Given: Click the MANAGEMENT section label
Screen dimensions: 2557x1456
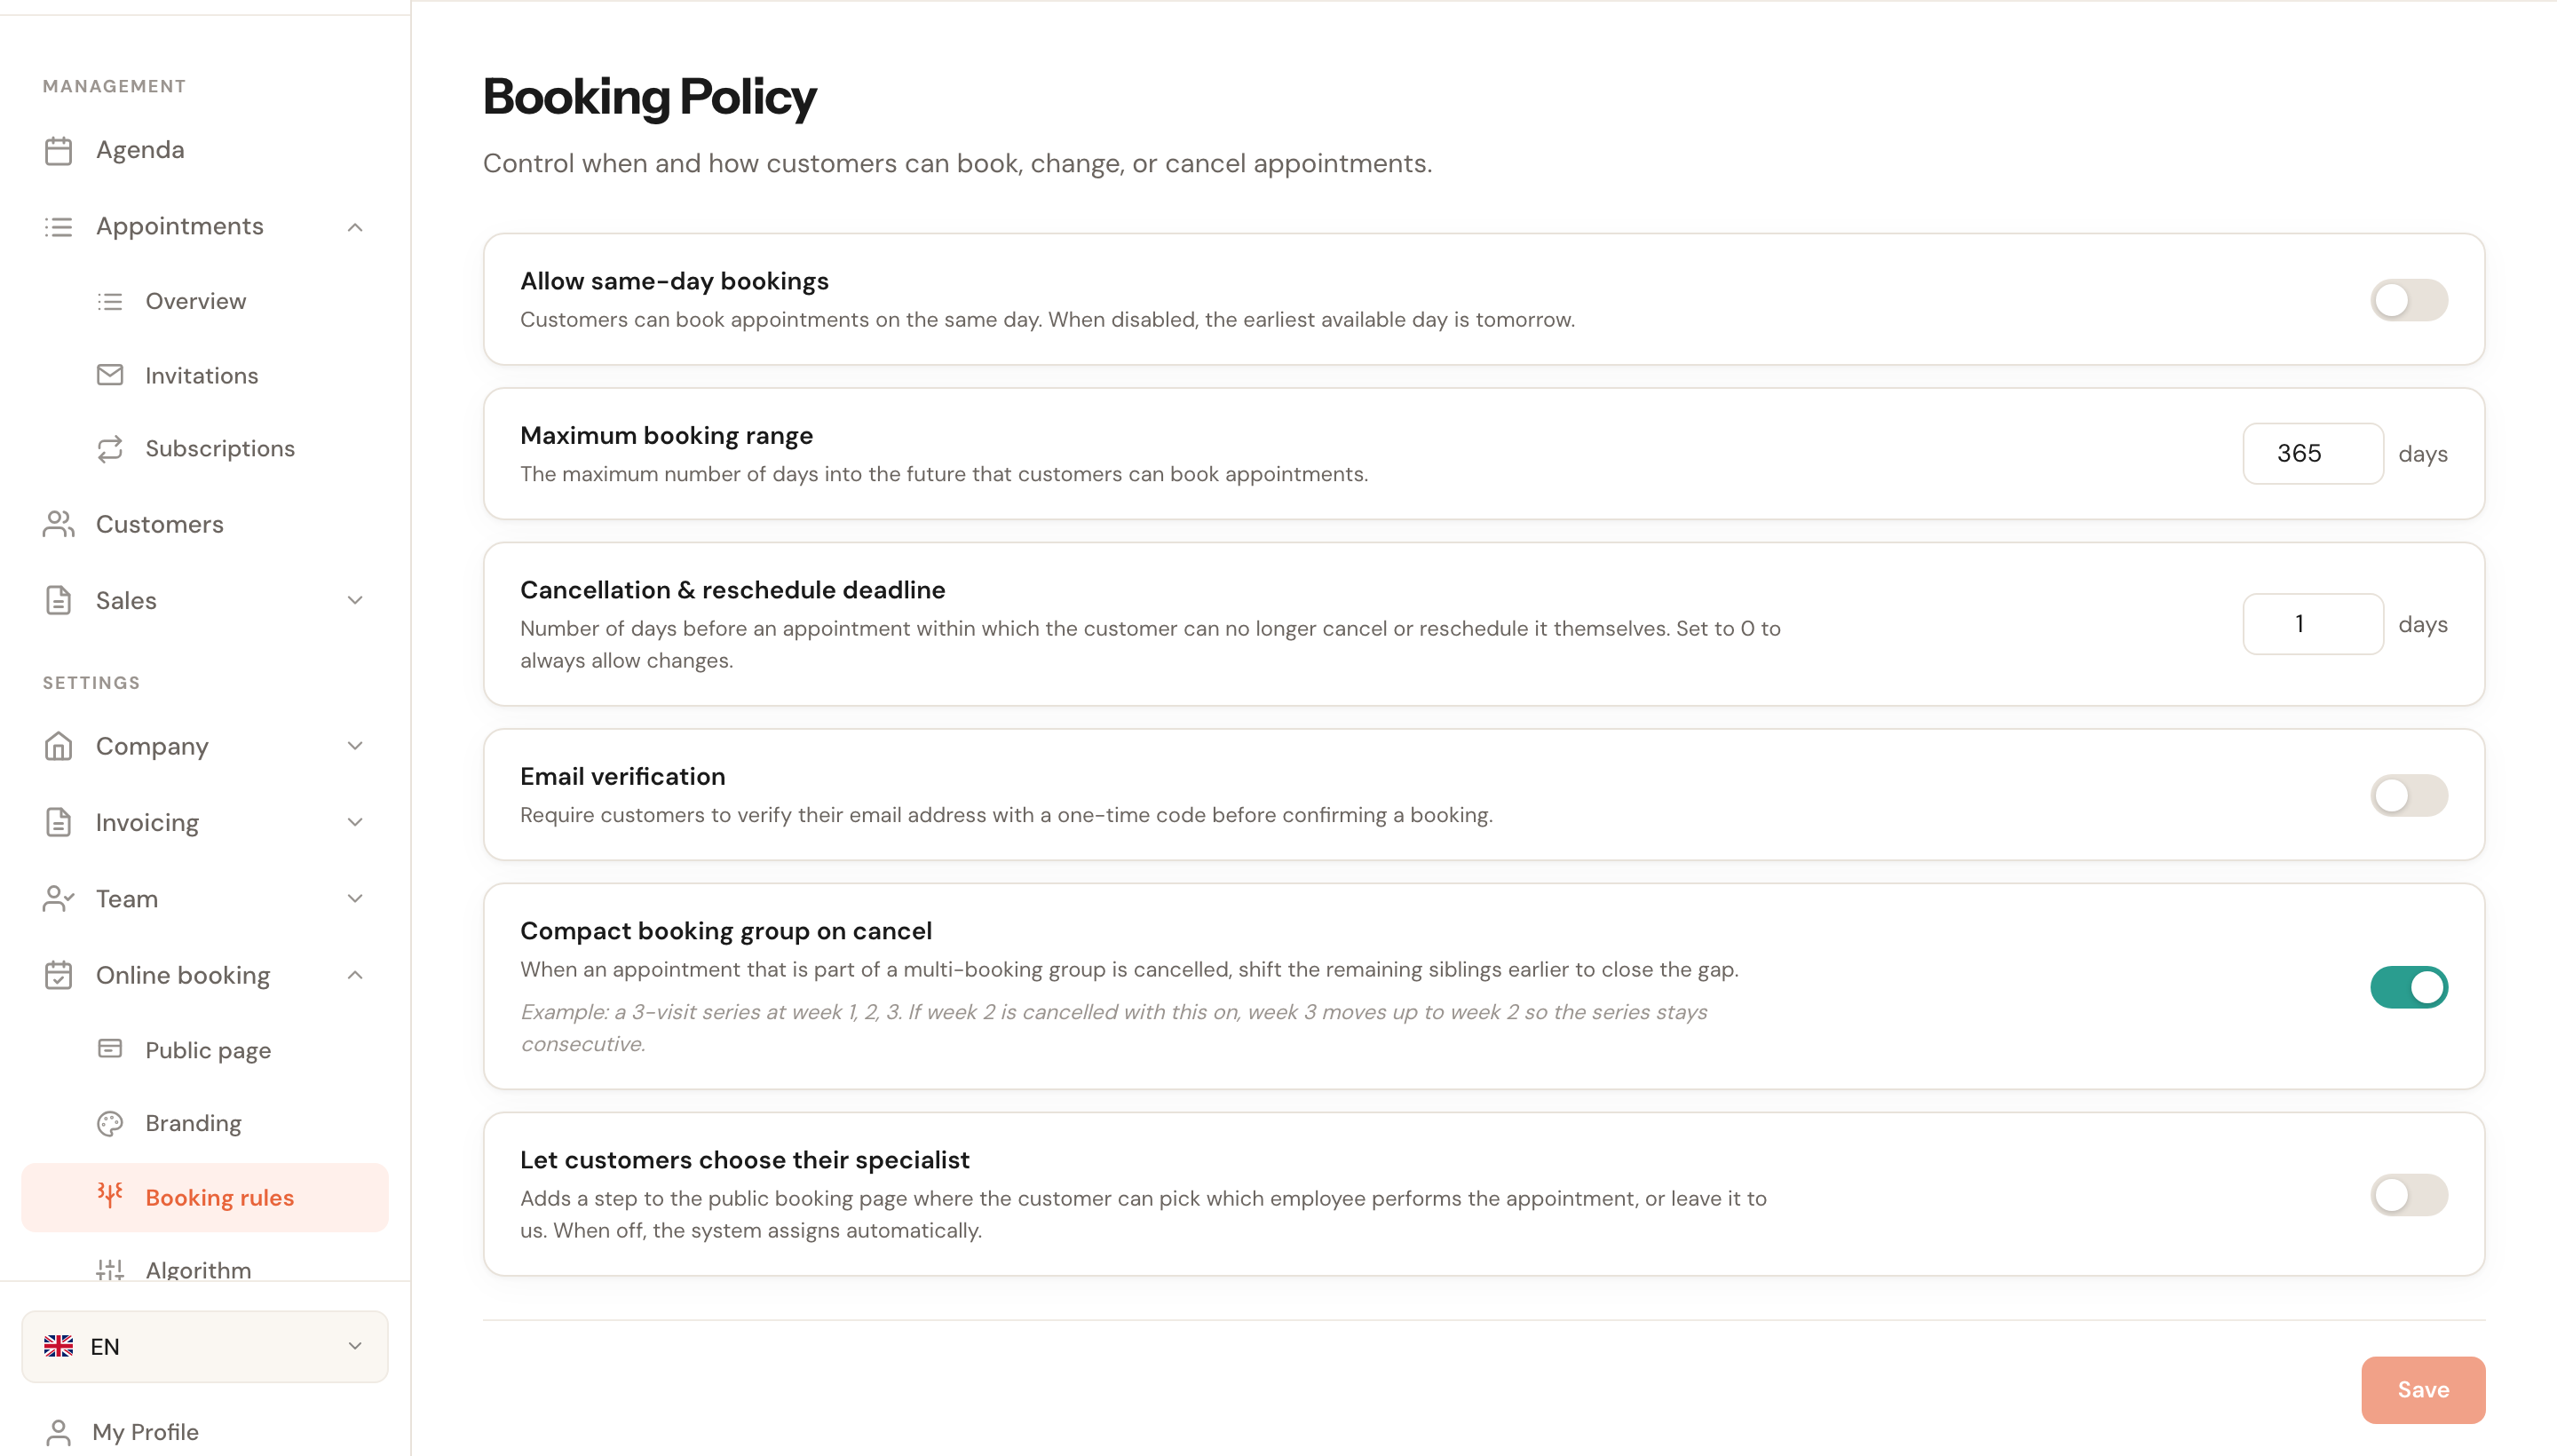Looking at the screenshot, I should [x=114, y=86].
